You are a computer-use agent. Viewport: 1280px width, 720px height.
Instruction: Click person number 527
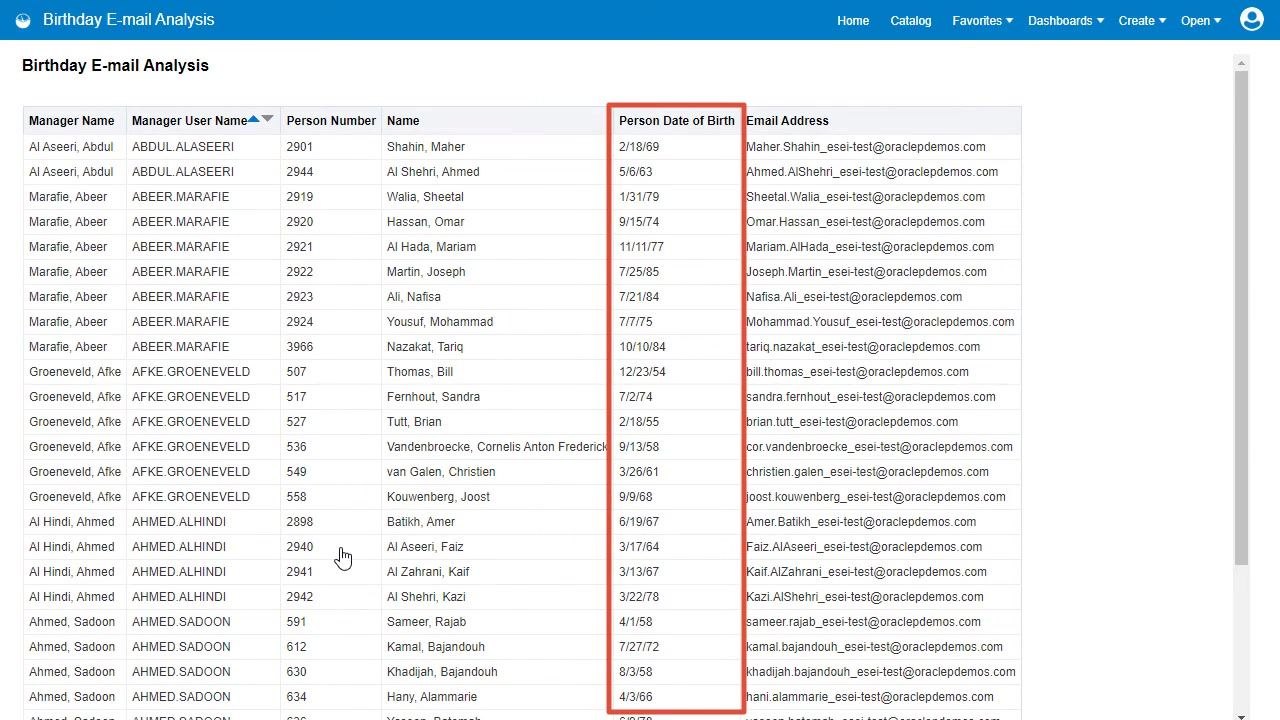click(297, 422)
